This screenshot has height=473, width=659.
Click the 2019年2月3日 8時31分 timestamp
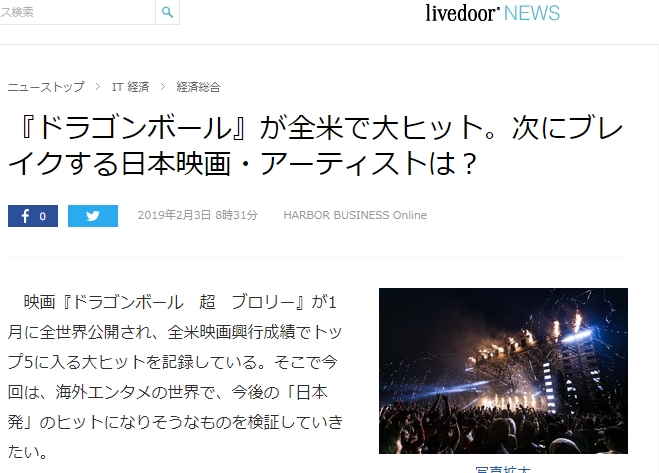[x=198, y=215]
